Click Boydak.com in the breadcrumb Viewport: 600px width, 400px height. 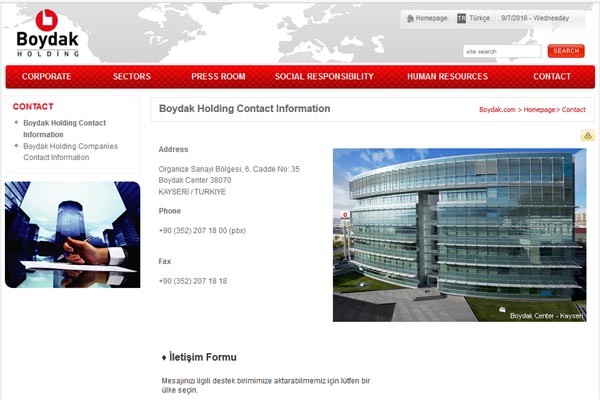pos(497,109)
